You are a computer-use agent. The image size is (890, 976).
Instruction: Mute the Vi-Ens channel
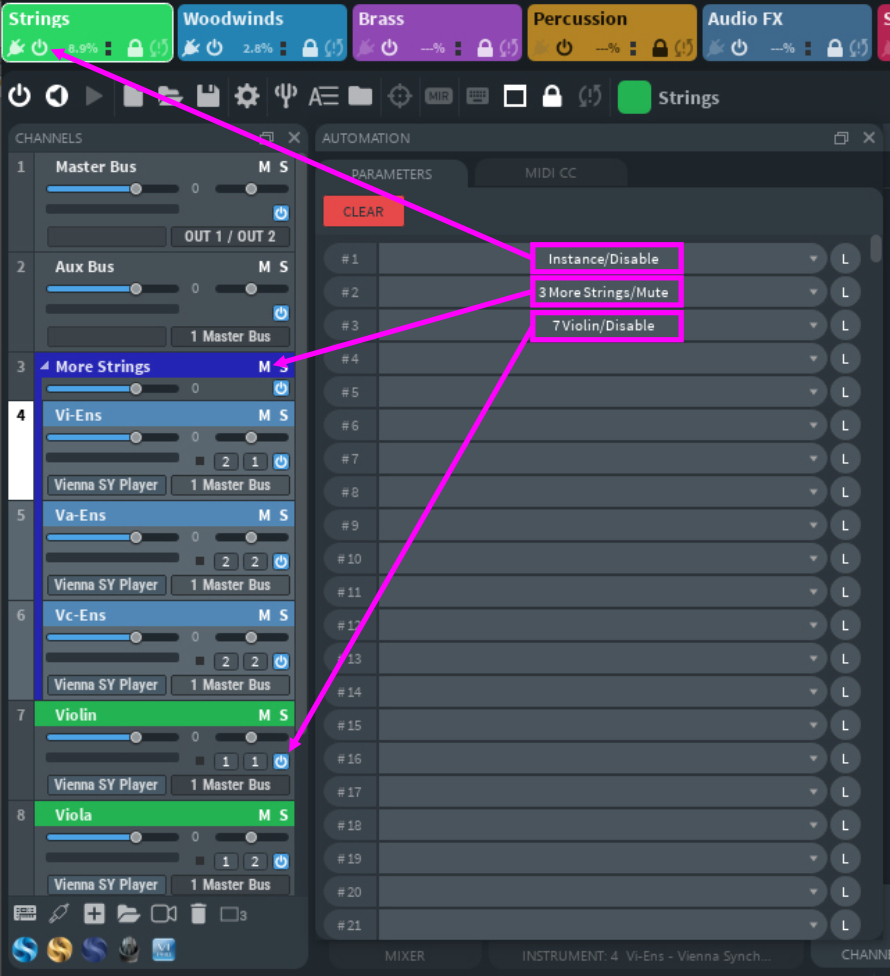(x=264, y=415)
